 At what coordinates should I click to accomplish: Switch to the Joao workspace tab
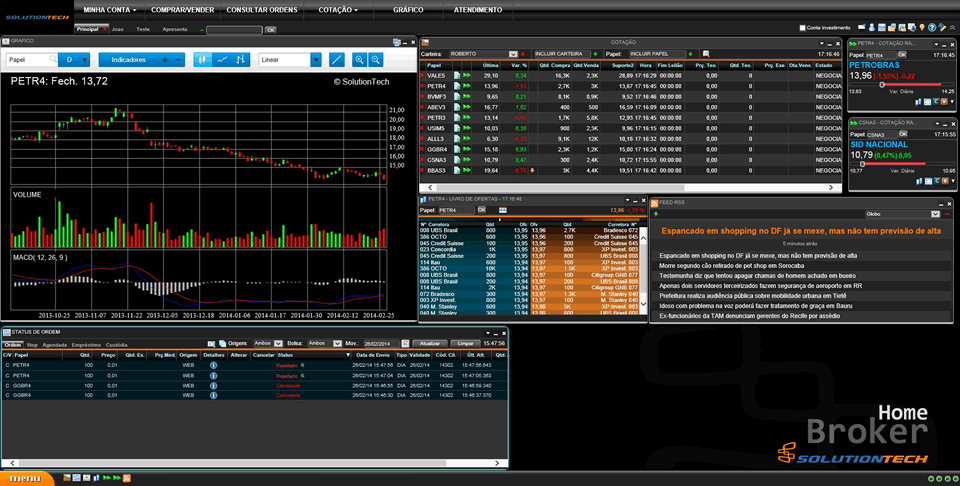pos(118,29)
